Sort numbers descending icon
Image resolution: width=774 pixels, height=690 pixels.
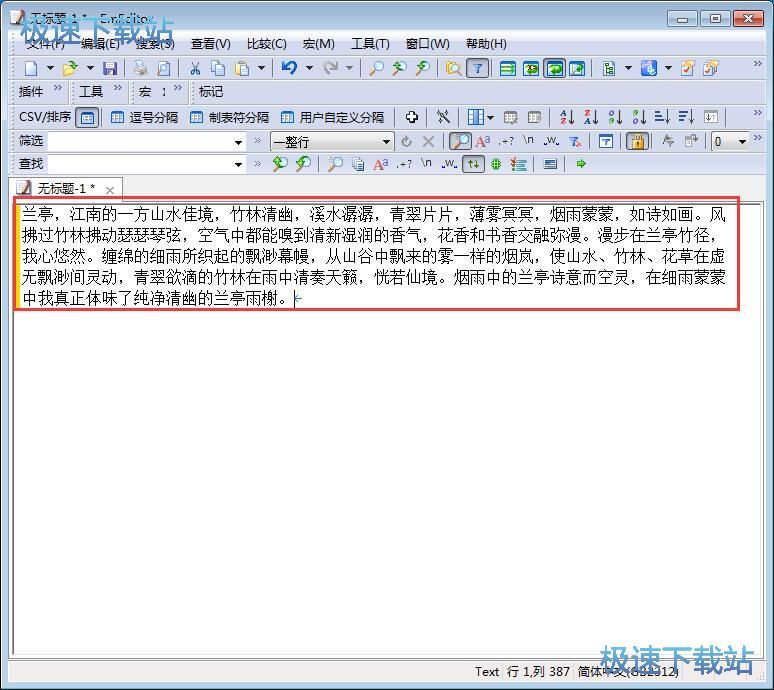tap(639, 117)
